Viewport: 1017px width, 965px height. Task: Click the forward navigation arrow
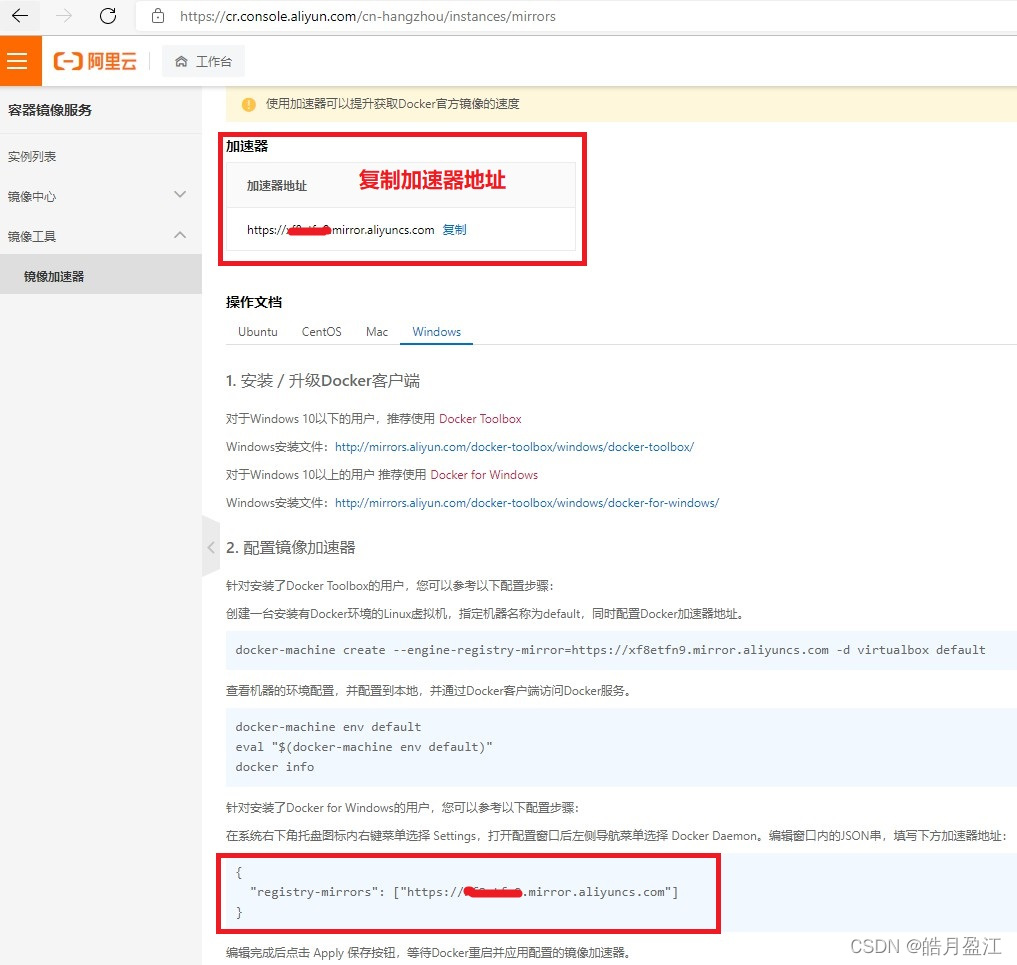click(60, 16)
